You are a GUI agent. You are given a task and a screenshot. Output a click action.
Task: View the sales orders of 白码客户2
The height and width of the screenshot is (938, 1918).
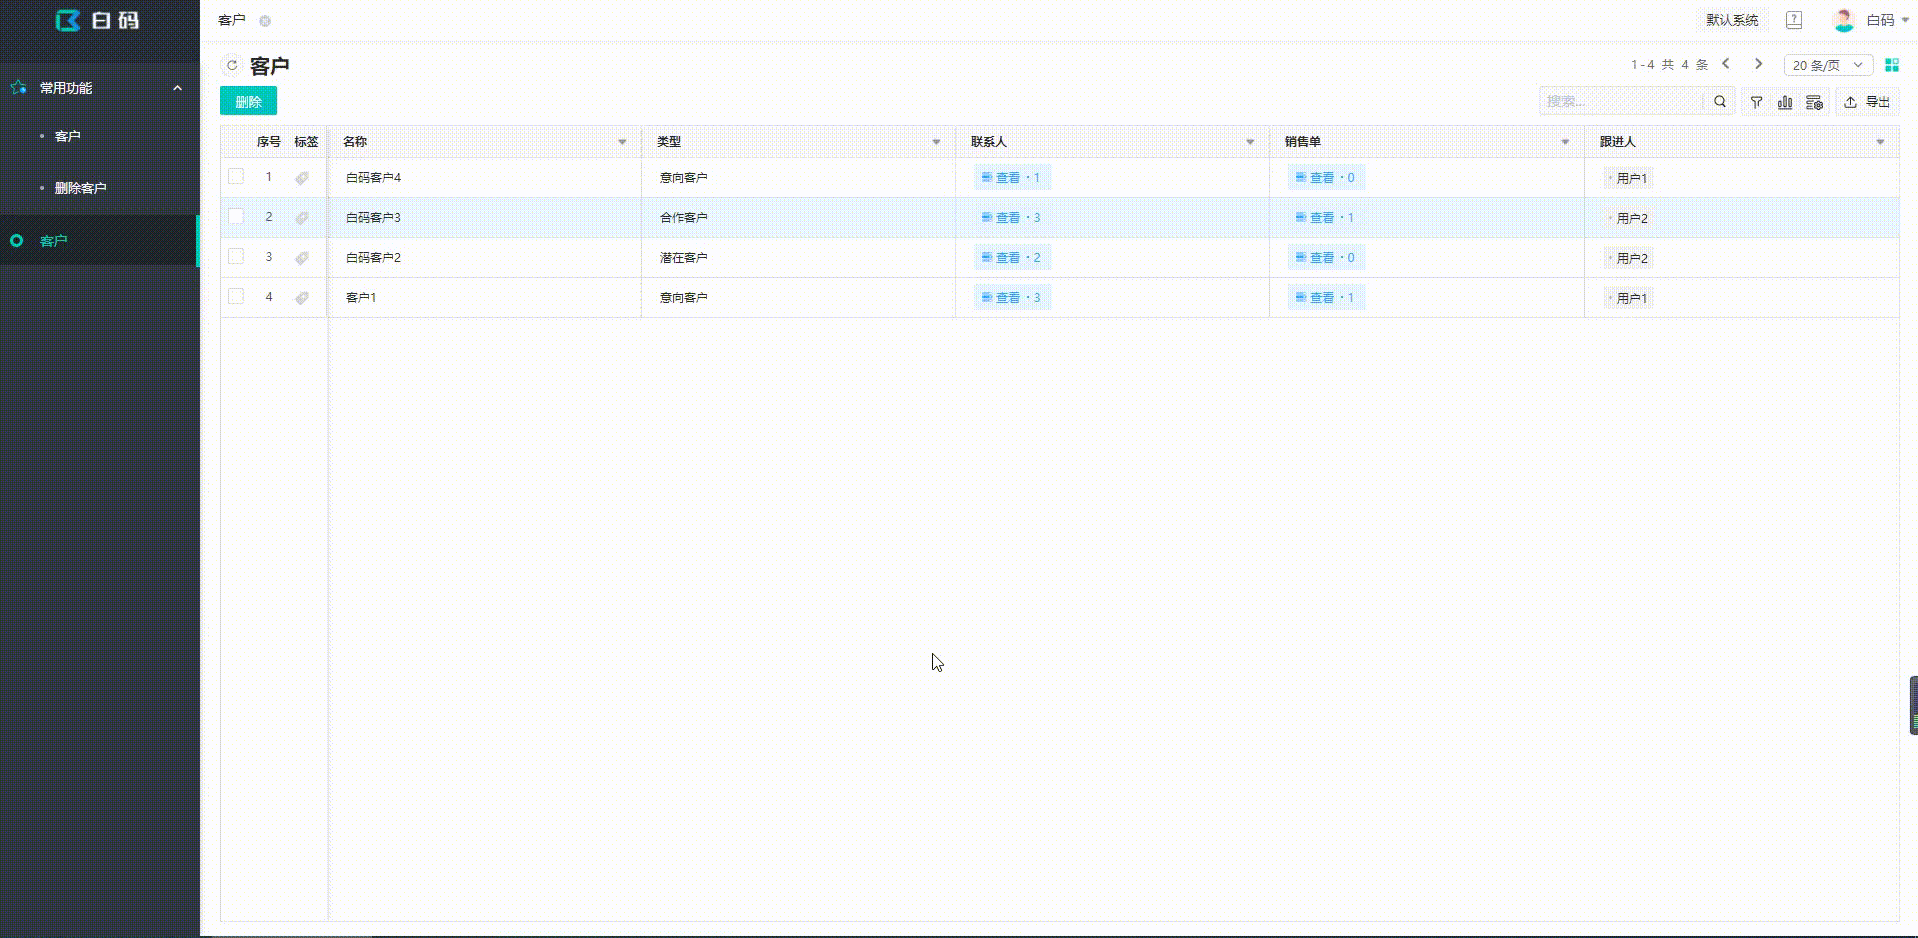[1326, 258]
